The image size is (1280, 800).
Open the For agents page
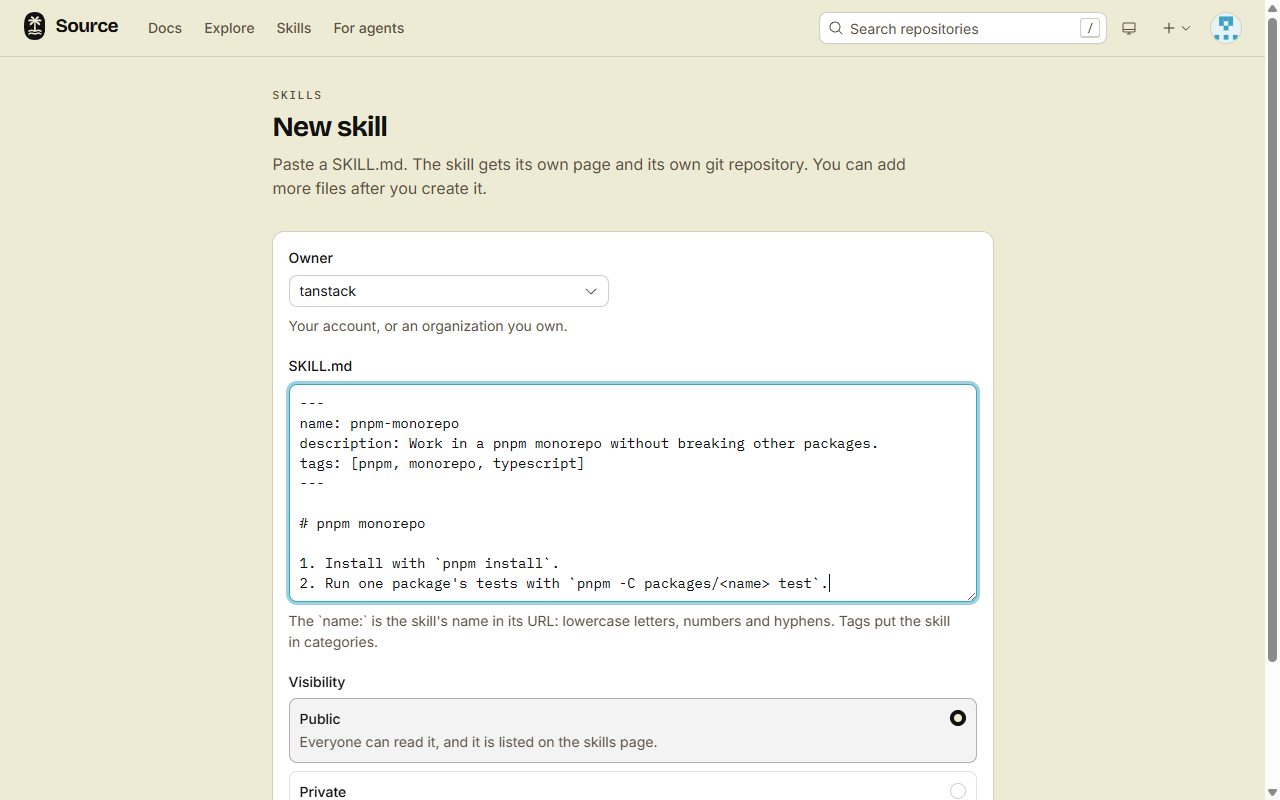coord(369,28)
